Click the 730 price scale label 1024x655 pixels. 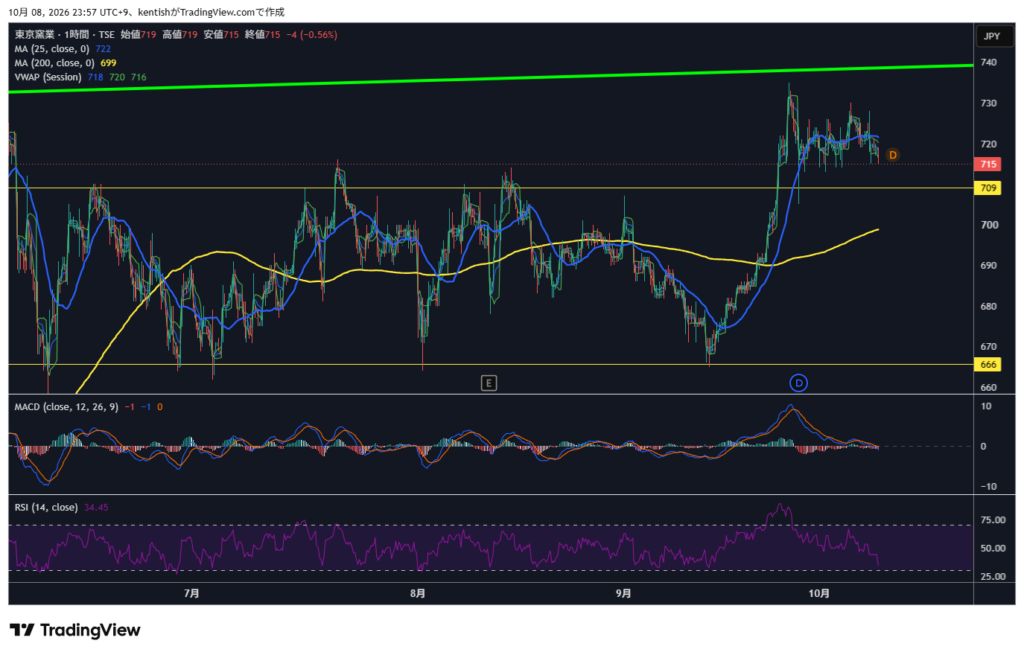coord(989,103)
